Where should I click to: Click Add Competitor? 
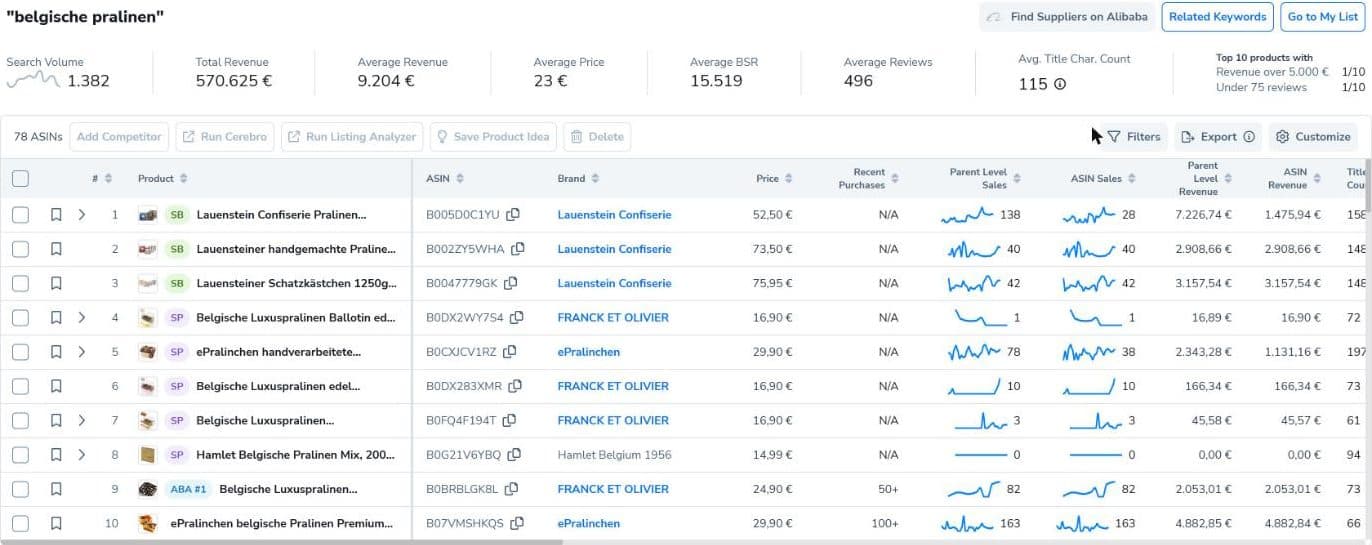pyautogui.click(x=119, y=137)
